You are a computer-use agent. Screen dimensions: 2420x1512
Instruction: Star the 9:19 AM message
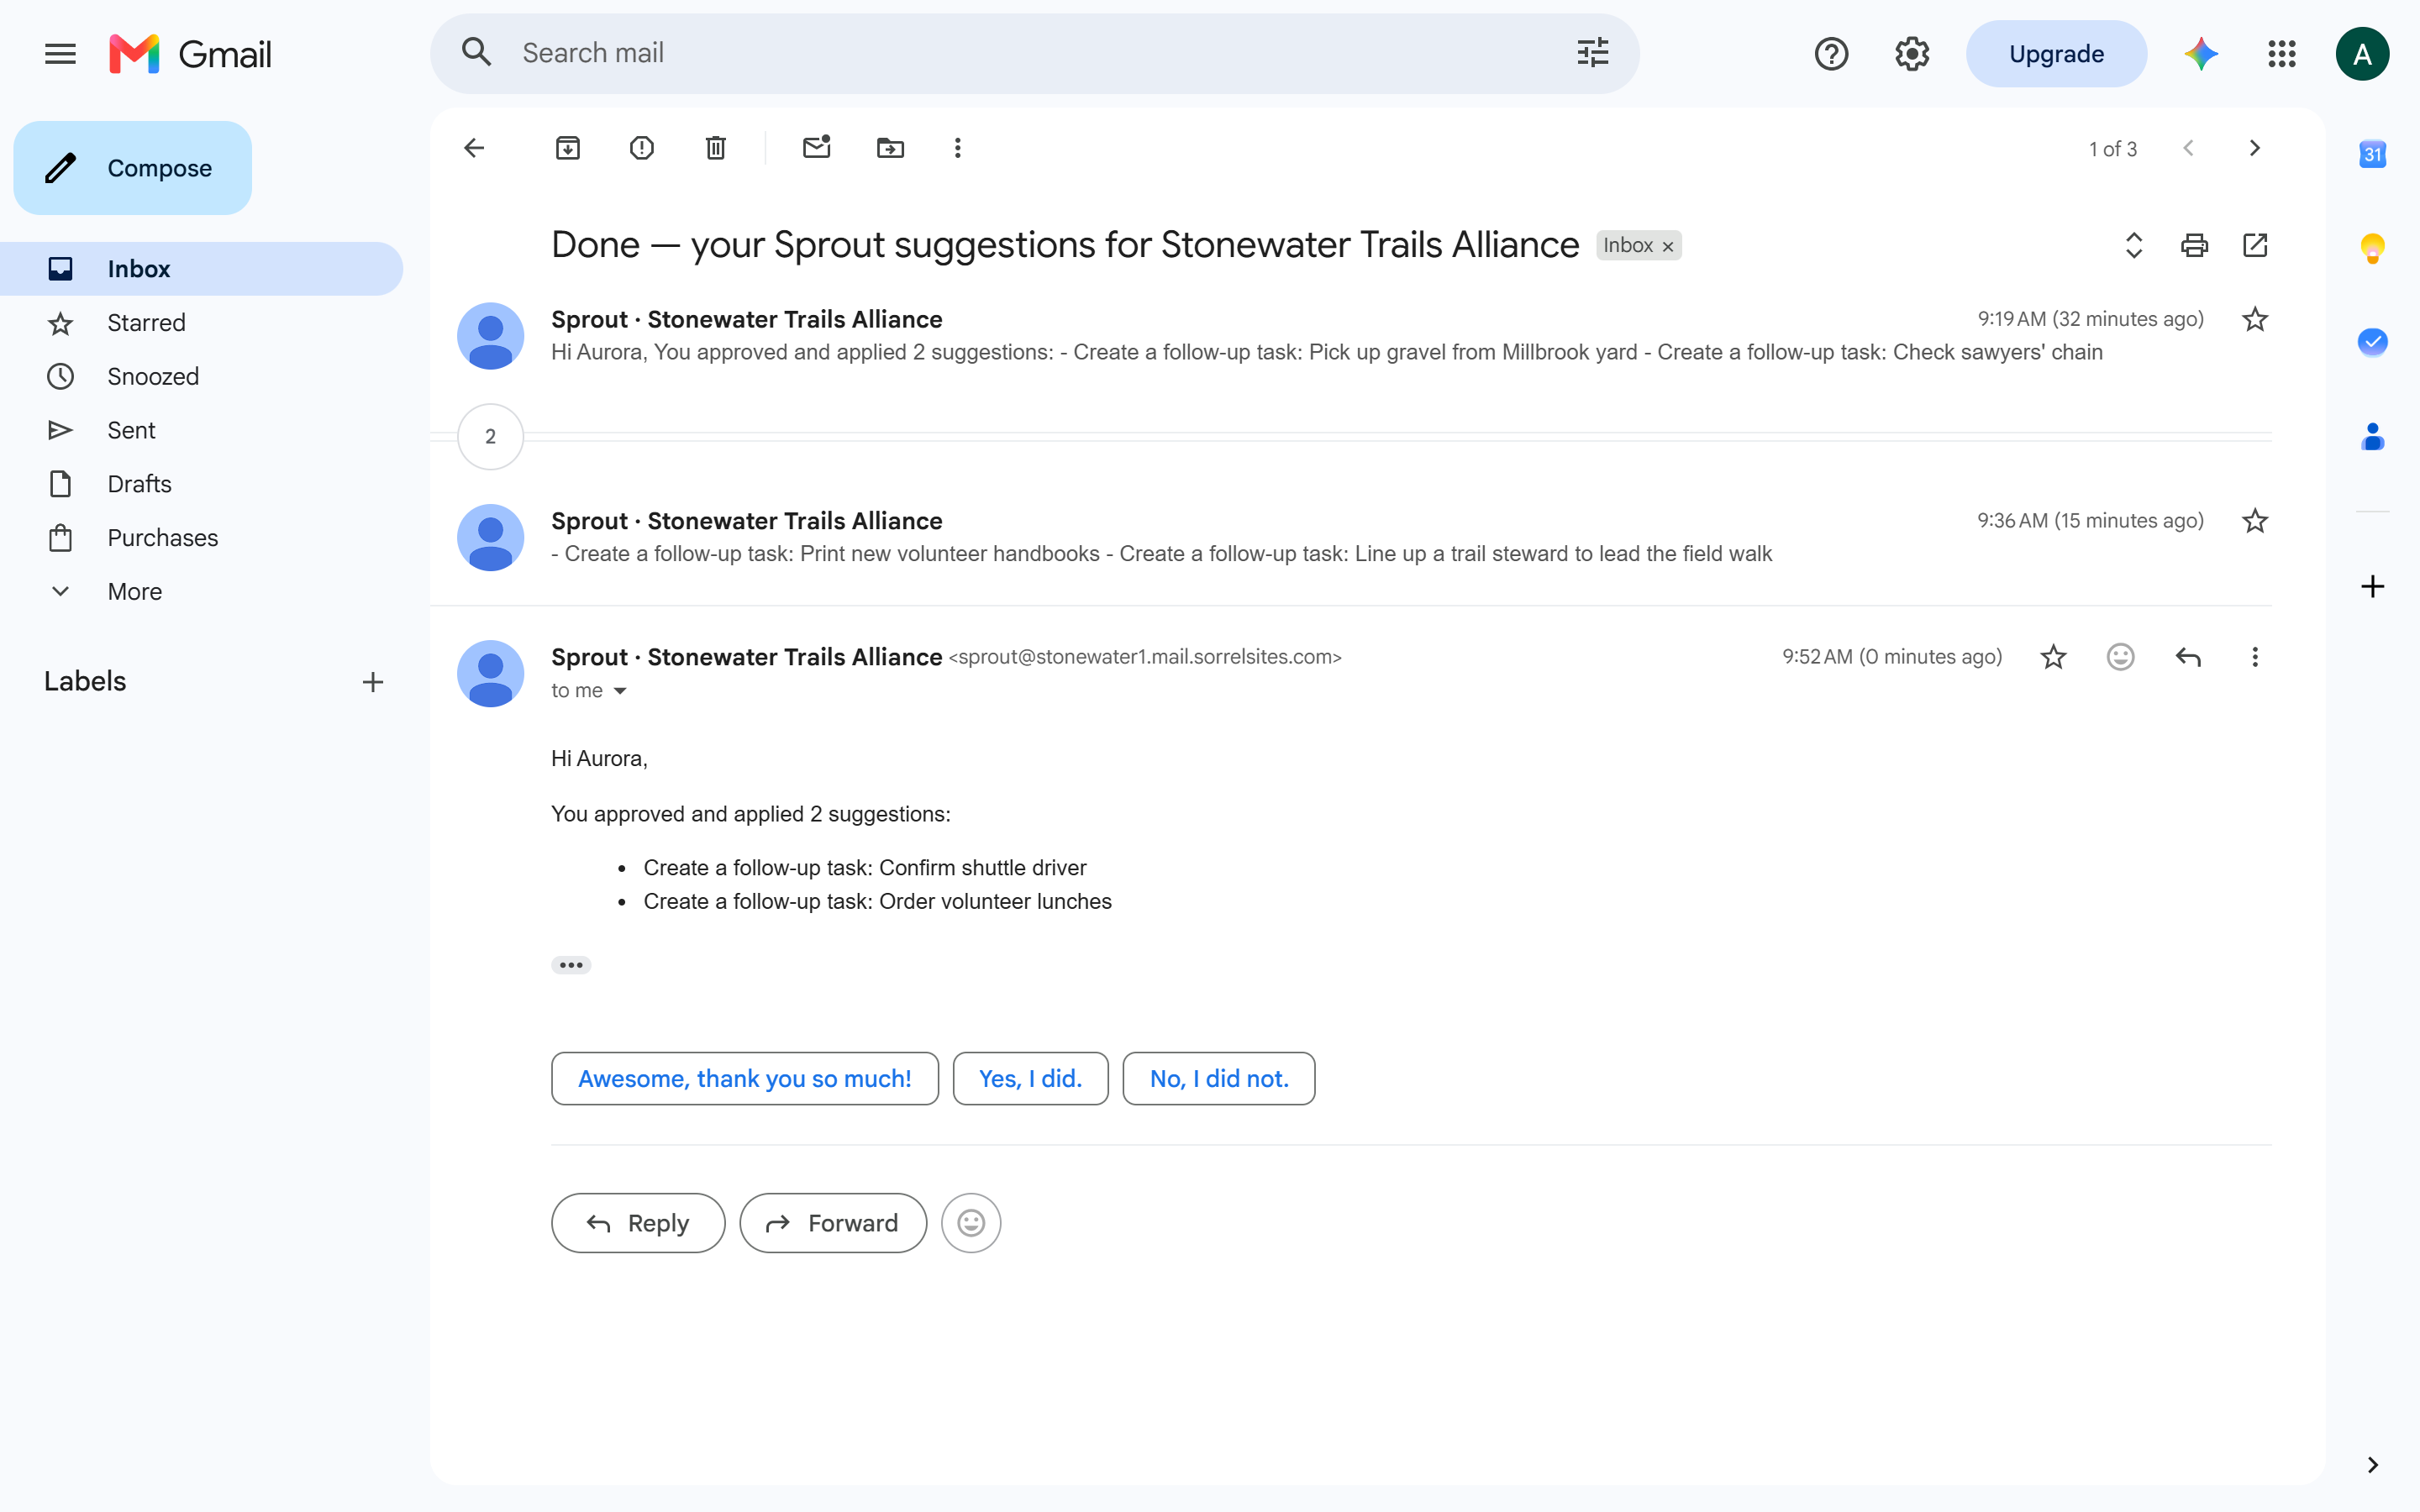coord(2255,319)
